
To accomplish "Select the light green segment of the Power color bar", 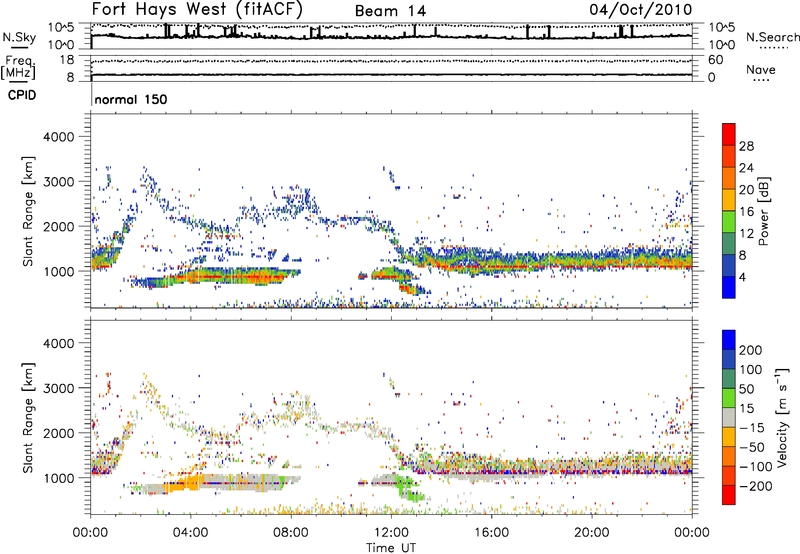I will click(x=729, y=222).
